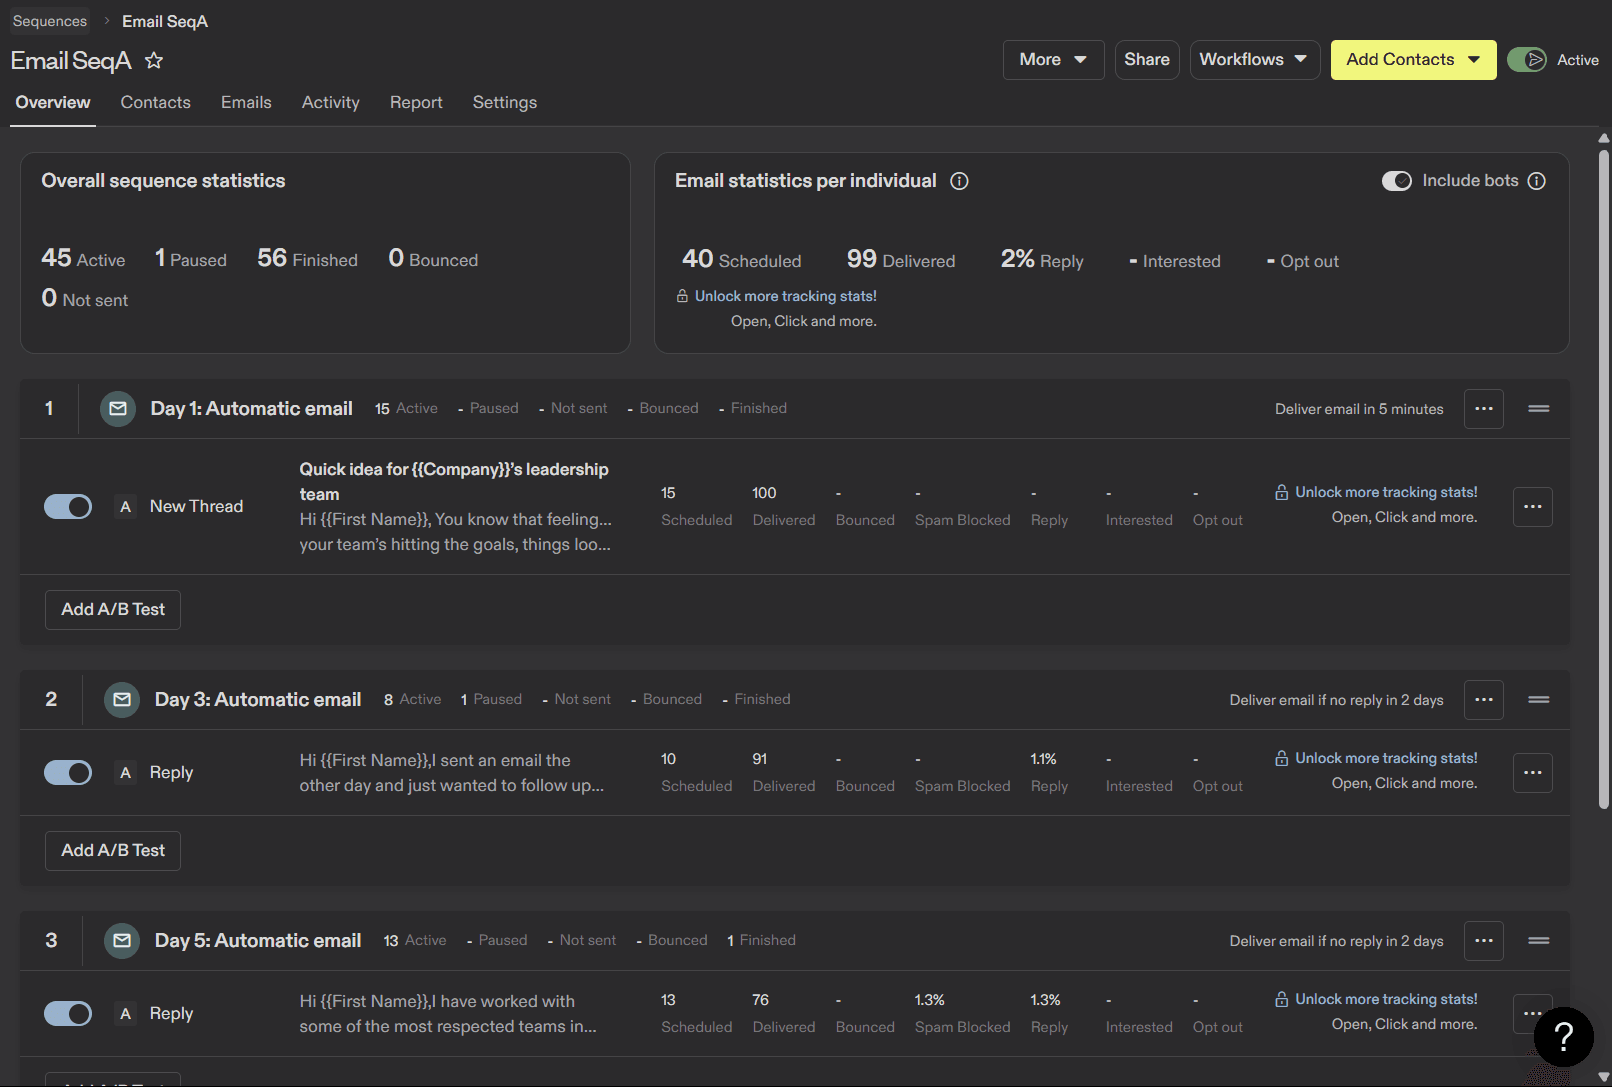Click variant A badge of New Thread email

coord(125,507)
